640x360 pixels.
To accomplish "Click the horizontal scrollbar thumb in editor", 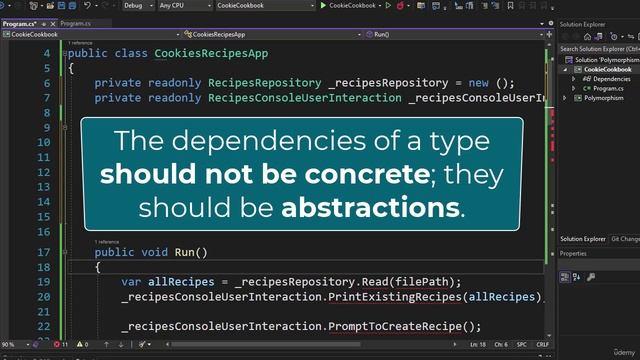I will click(x=266, y=344).
